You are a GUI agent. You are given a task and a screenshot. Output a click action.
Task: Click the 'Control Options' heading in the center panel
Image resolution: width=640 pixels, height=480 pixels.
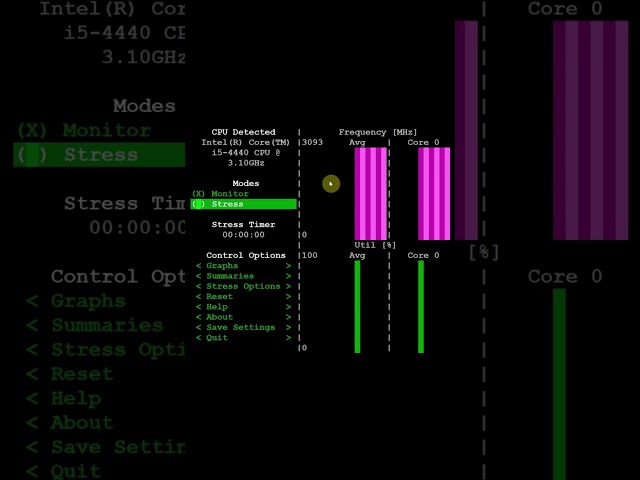click(246, 255)
